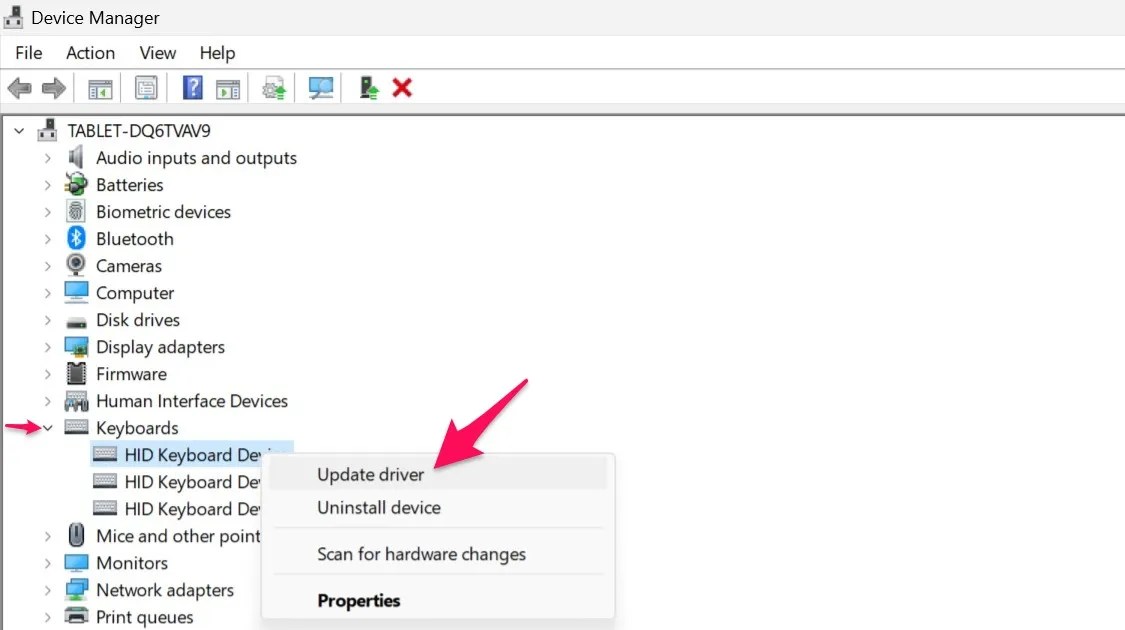Click the Back navigation arrow
Screen dimensions: 1125x630
point(18,87)
